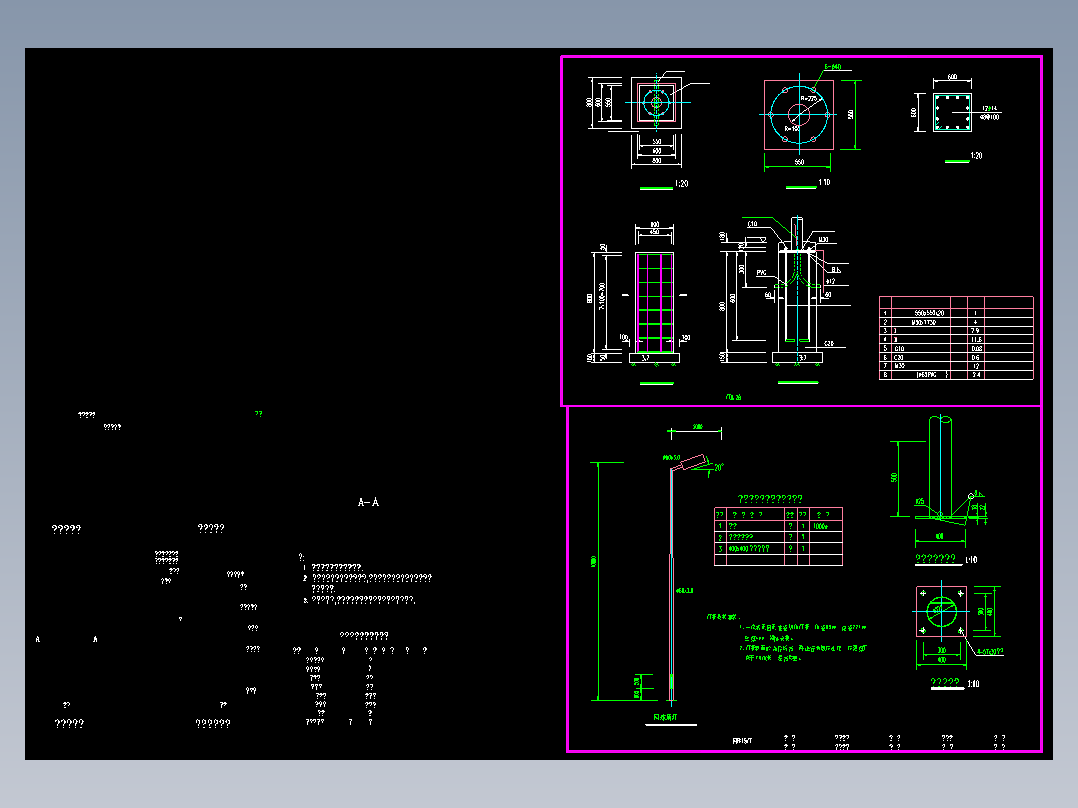Select the parts table row containing C20
The image size is (1078, 808).
956,358
